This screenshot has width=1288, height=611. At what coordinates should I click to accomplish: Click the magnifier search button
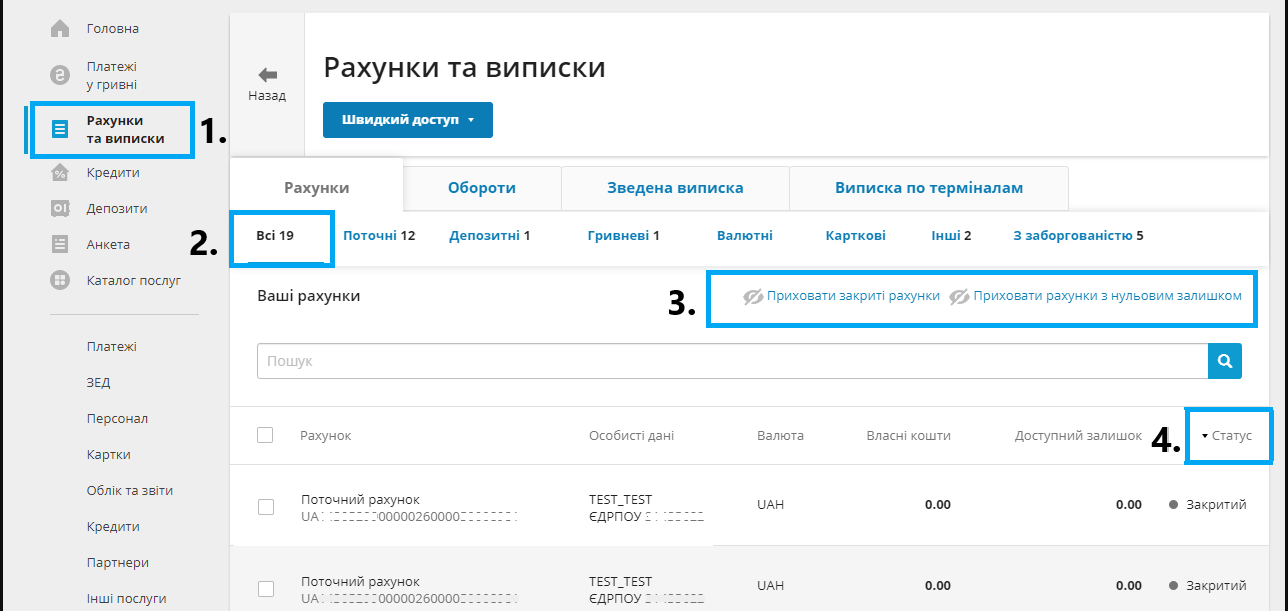[1224, 360]
